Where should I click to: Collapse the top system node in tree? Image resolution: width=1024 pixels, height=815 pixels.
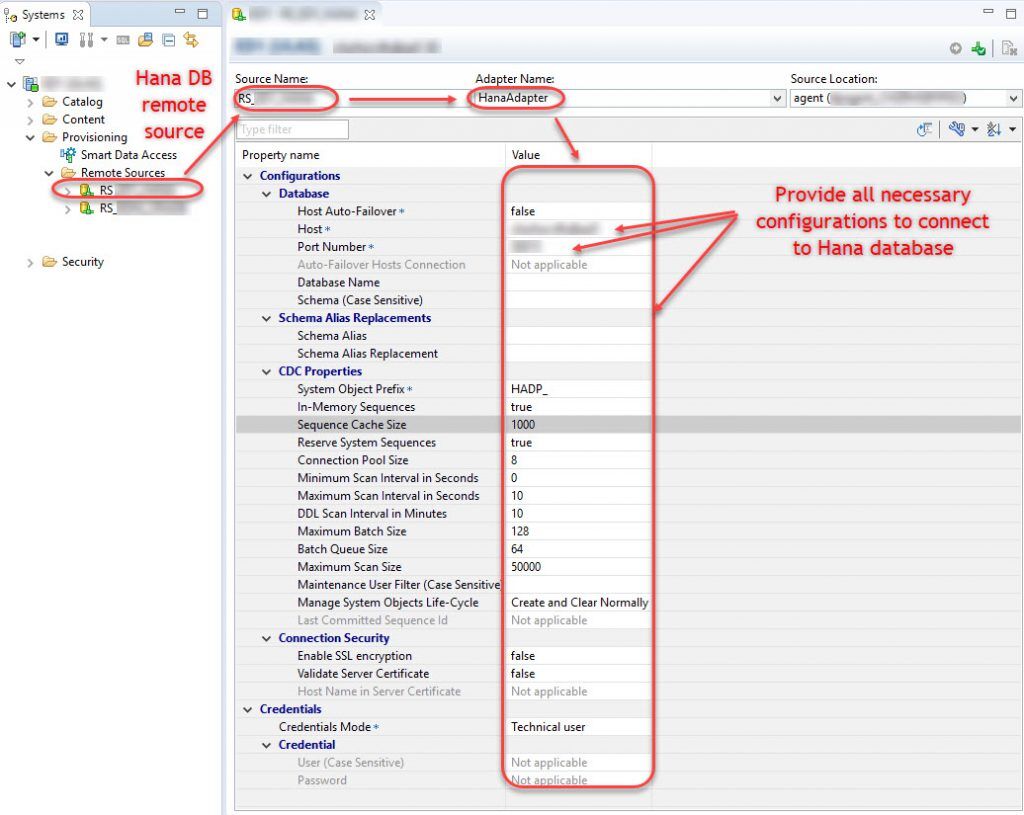coord(11,84)
